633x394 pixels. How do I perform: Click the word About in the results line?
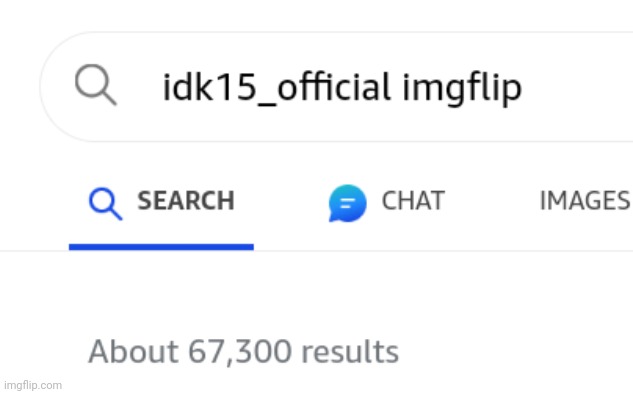[x=133, y=351]
